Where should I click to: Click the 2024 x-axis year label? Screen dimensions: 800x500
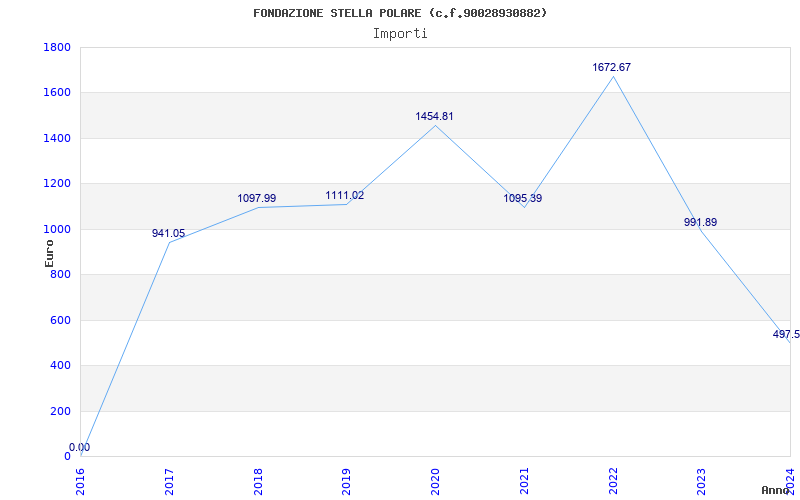790,481
